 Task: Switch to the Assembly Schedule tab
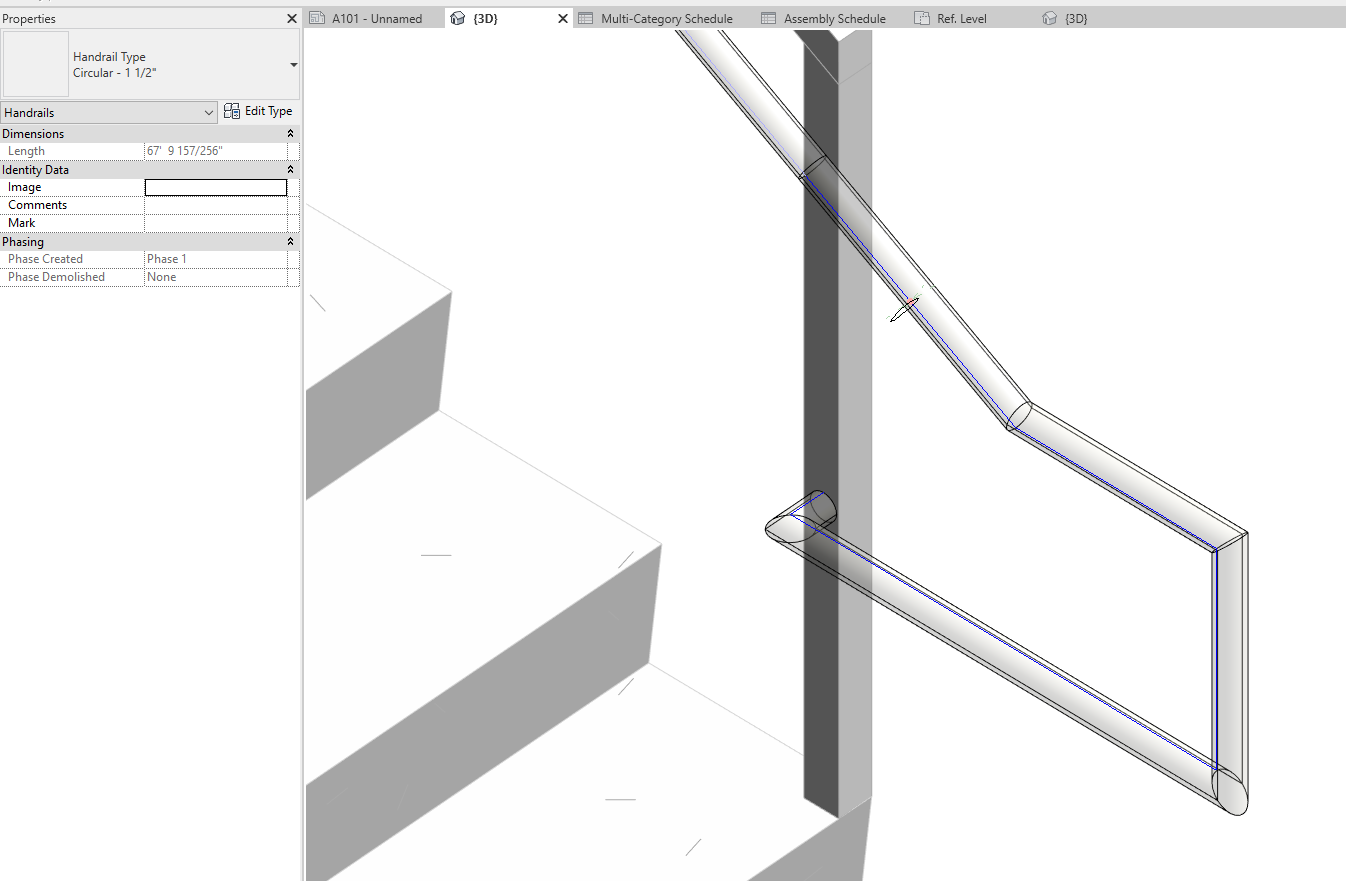(834, 17)
